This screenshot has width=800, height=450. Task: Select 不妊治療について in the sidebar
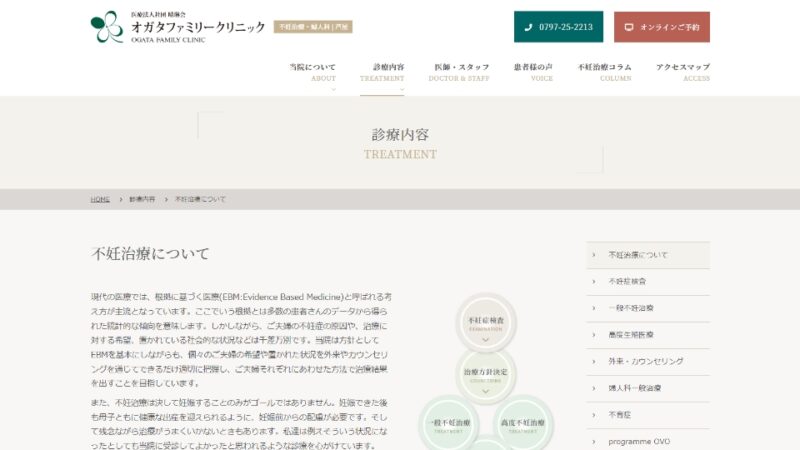click(648, 255)
